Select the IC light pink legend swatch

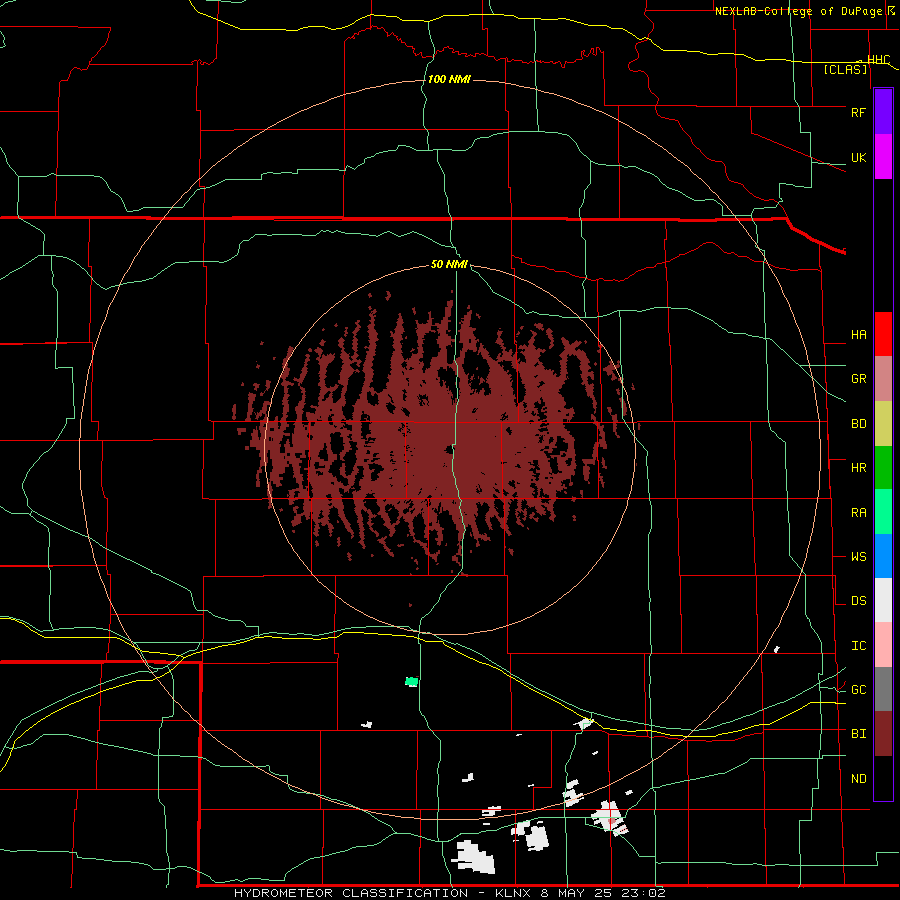click(883, 645)
